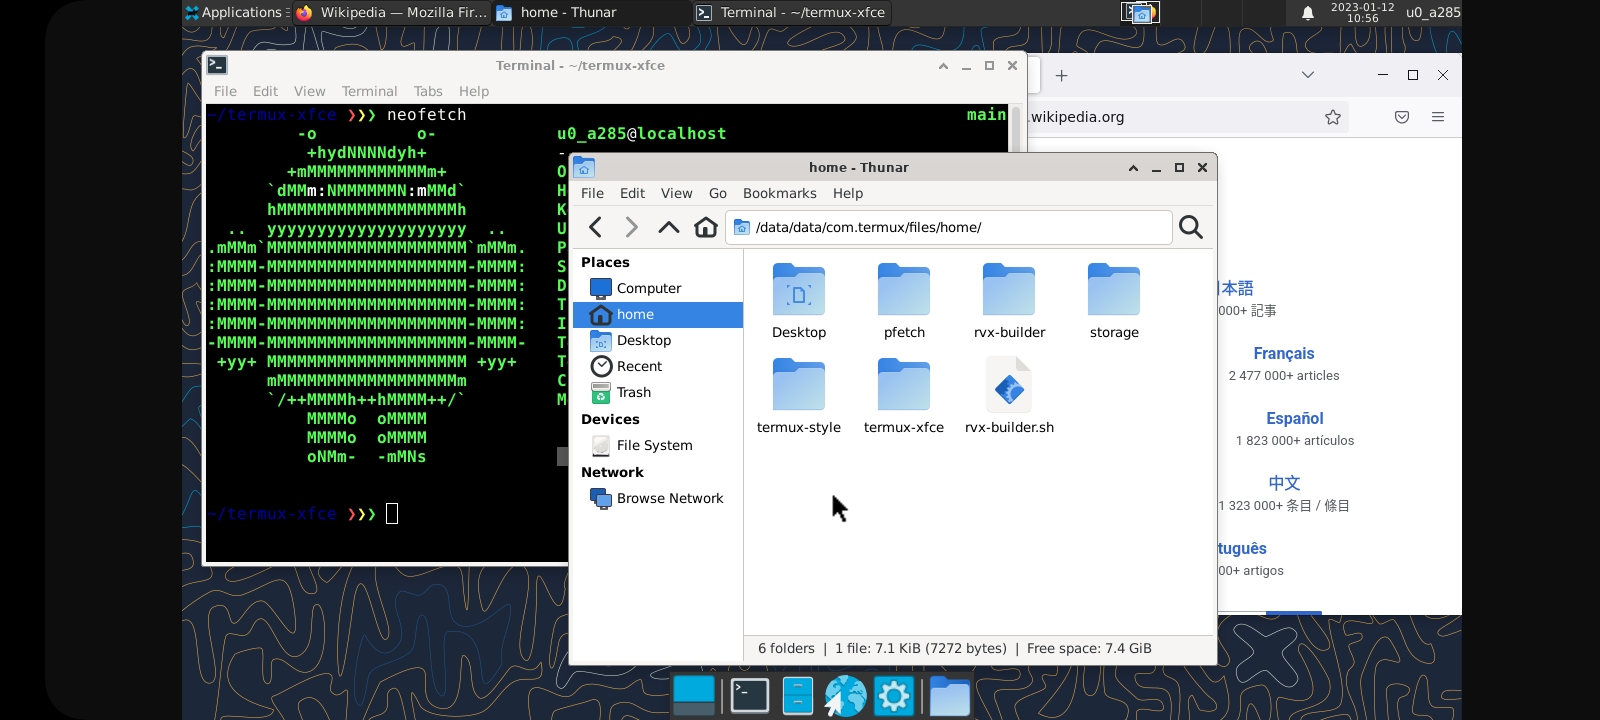Select the rvx-builder folder
Viewport: 1600px width, 720px height.
pyautogui.click(x=1009, y=301)
